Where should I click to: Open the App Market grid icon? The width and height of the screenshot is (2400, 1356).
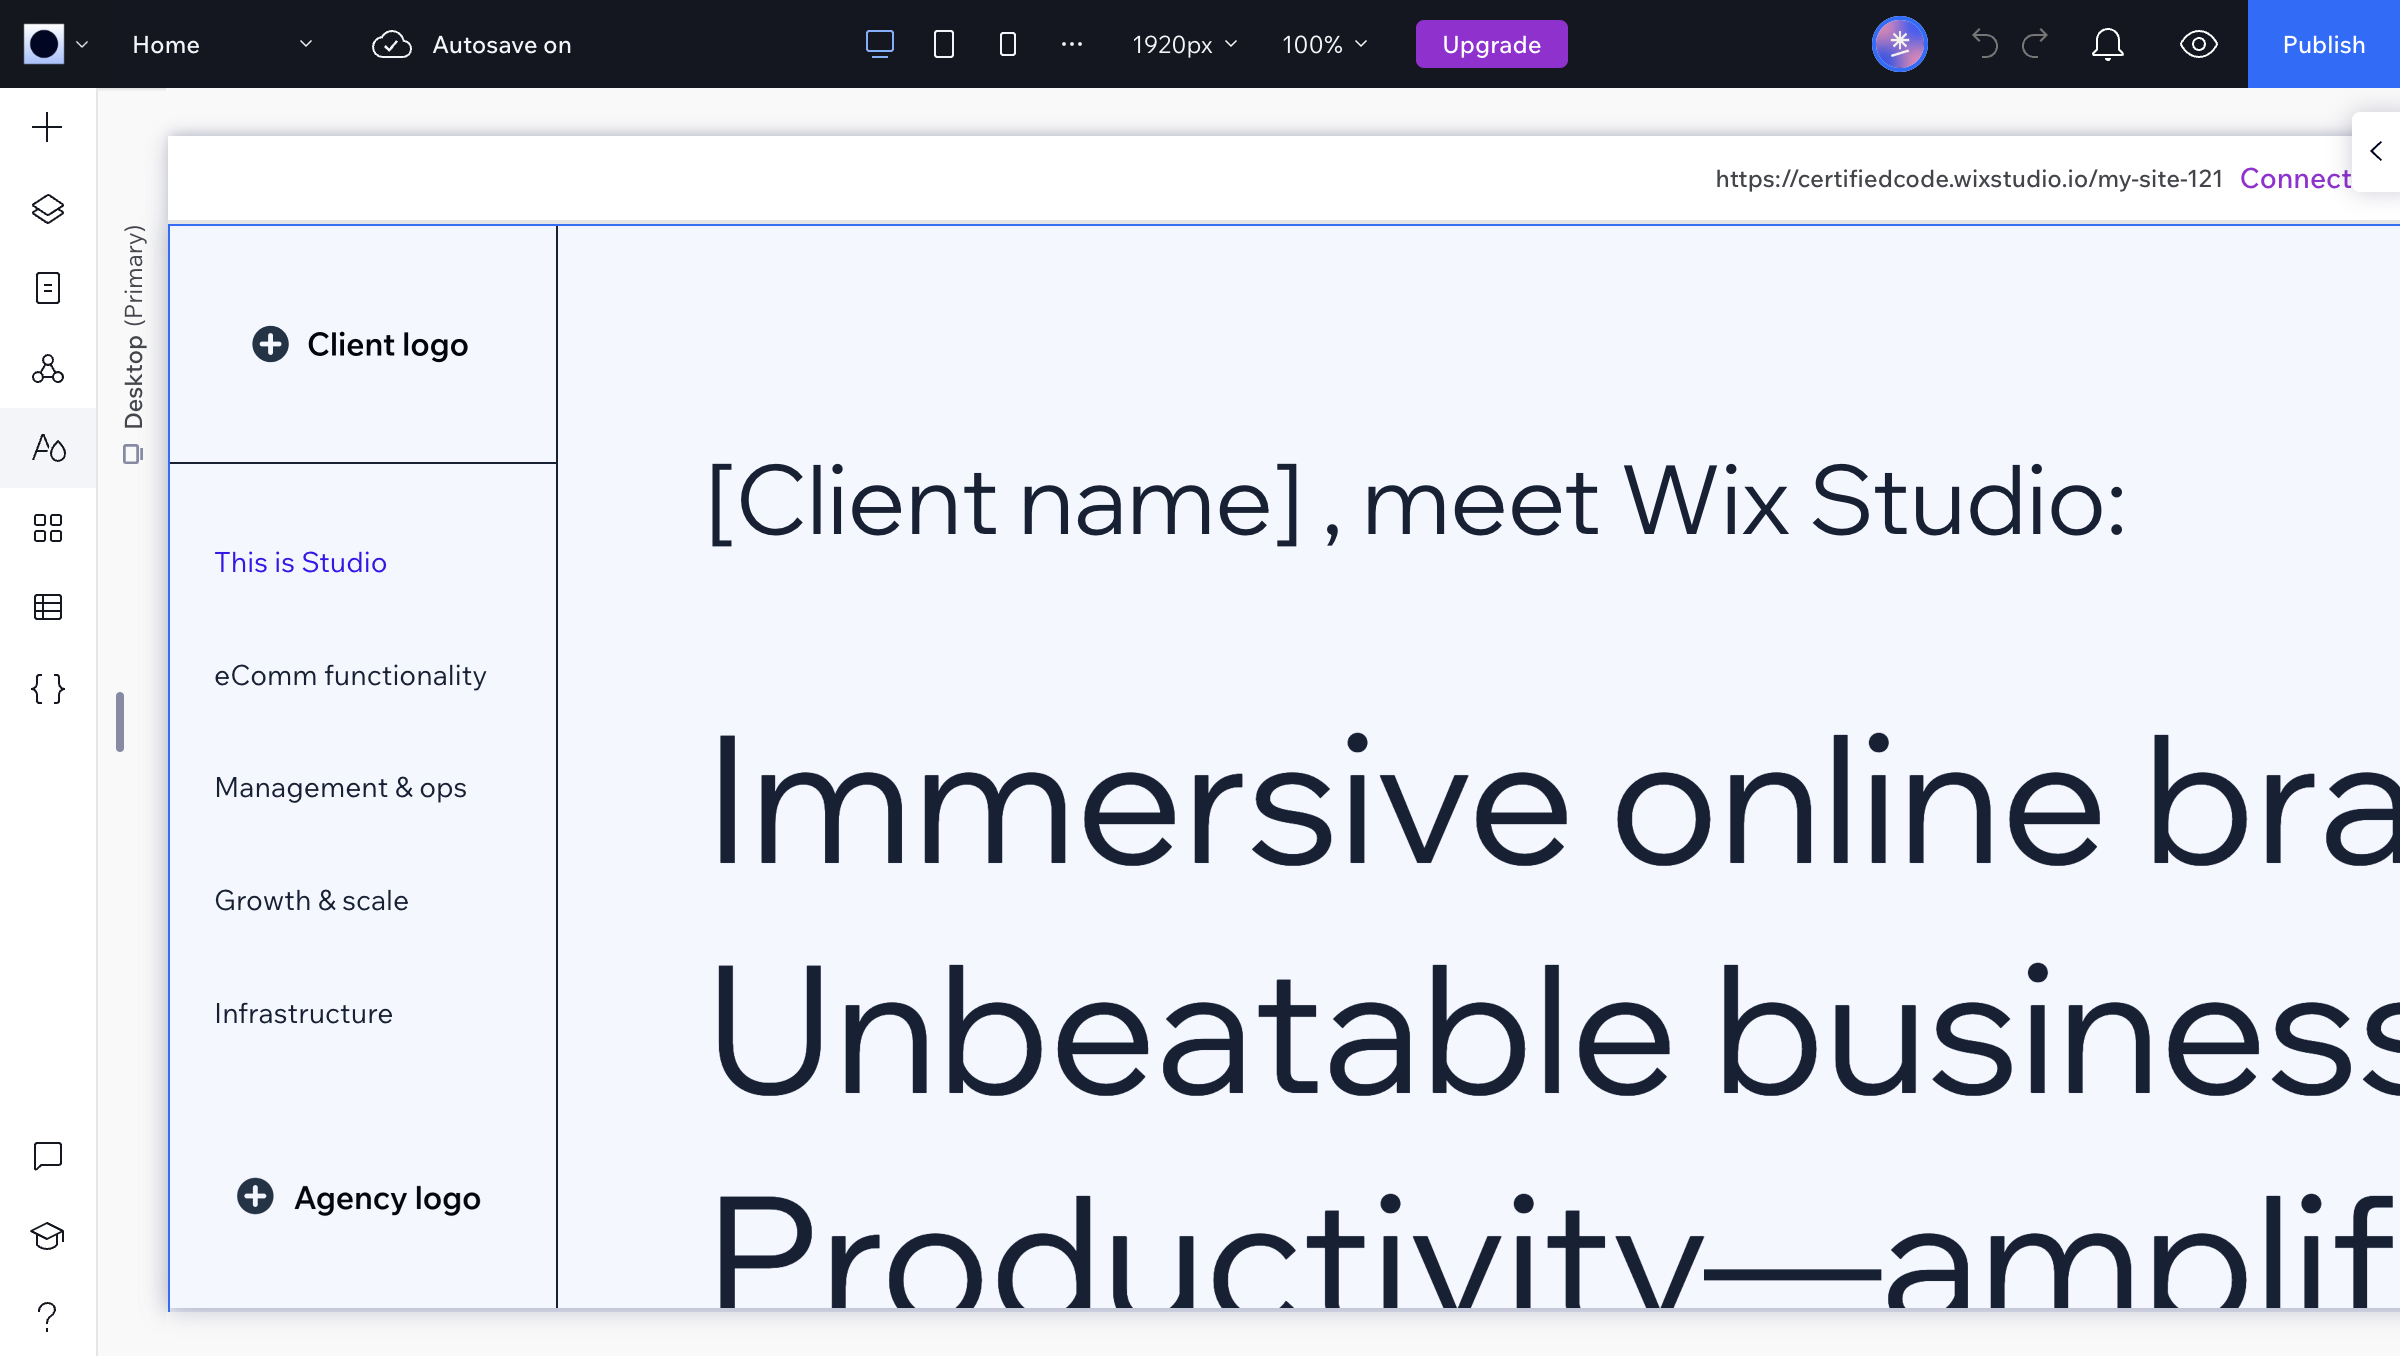coord(47,527)
